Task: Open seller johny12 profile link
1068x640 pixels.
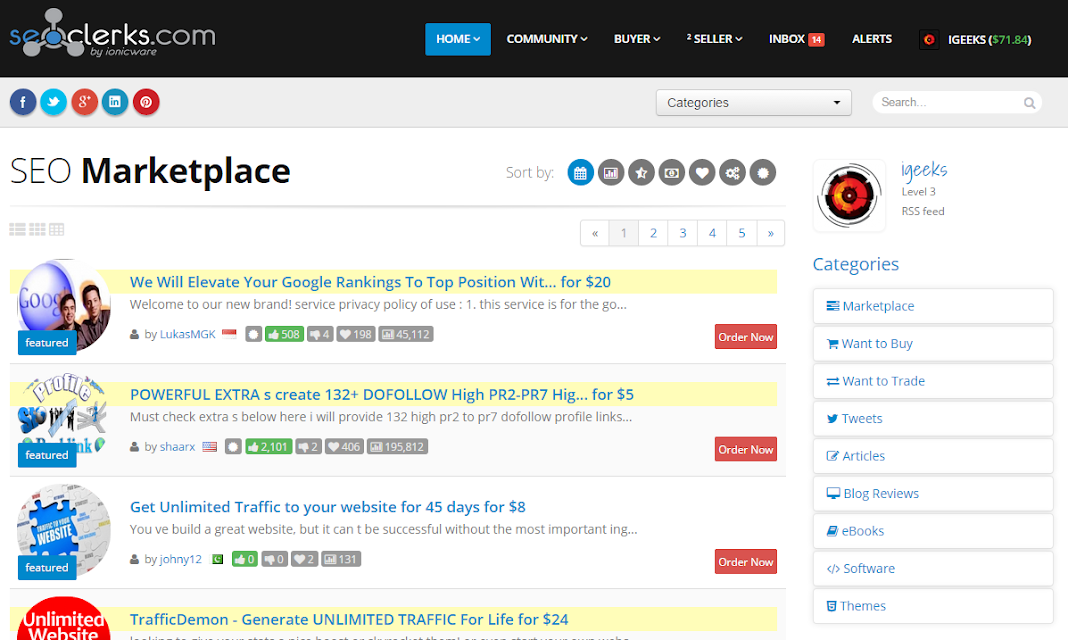Action: [x=180, y=559]
